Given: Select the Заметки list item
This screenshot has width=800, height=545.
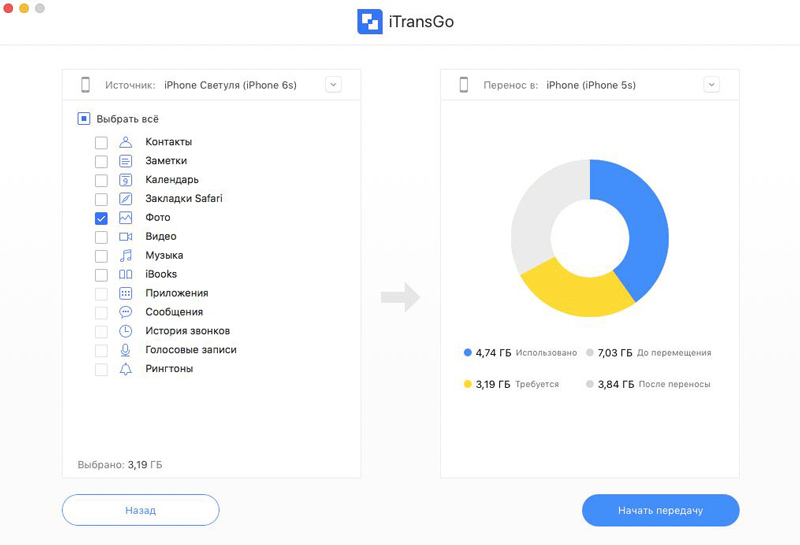Looking at the screenshot, I should tap(166, 161).
